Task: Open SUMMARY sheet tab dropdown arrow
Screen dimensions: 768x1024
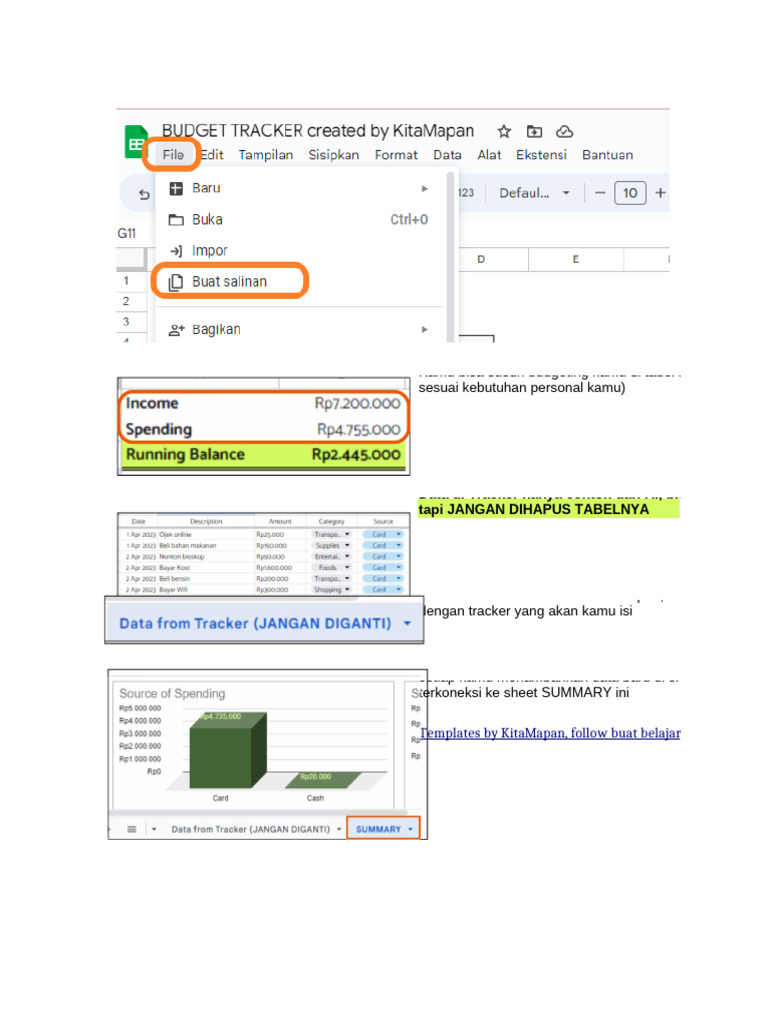Action: pyautogui.click(x=410, y=829)
